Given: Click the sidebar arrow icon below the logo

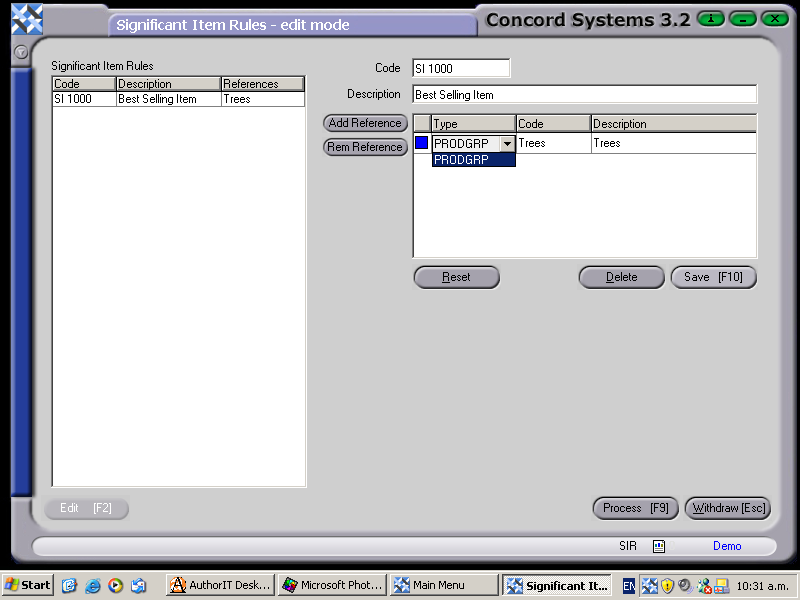Looking at the screenshot, I should coord(21,52).
